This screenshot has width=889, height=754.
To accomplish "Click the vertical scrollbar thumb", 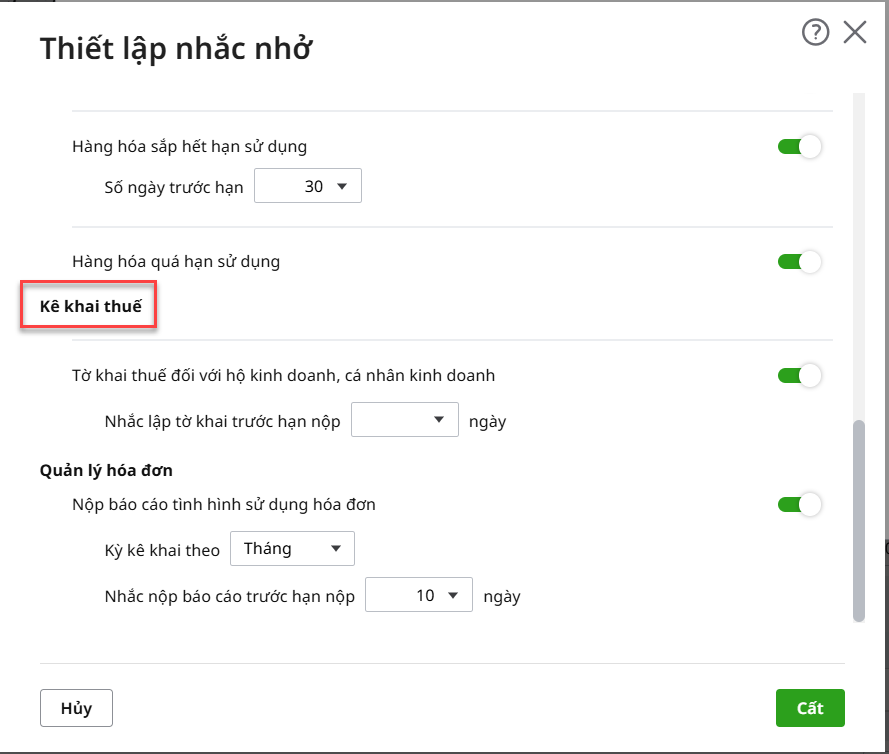I will 858,520.
